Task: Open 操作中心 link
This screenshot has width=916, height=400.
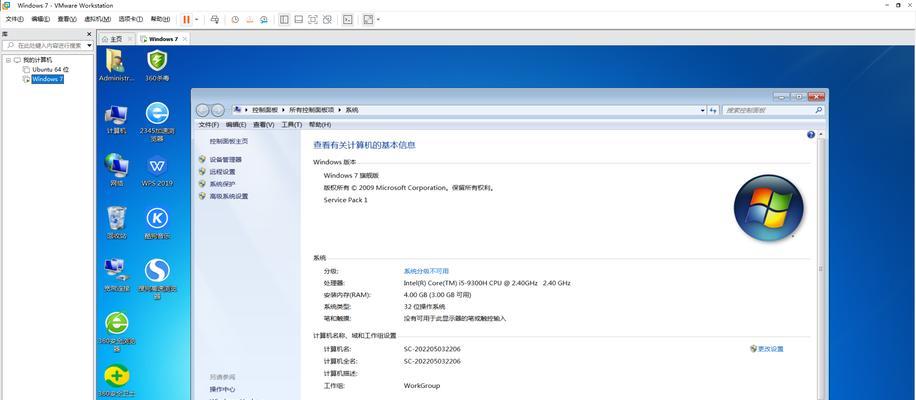Action: (x=223, y=389)
